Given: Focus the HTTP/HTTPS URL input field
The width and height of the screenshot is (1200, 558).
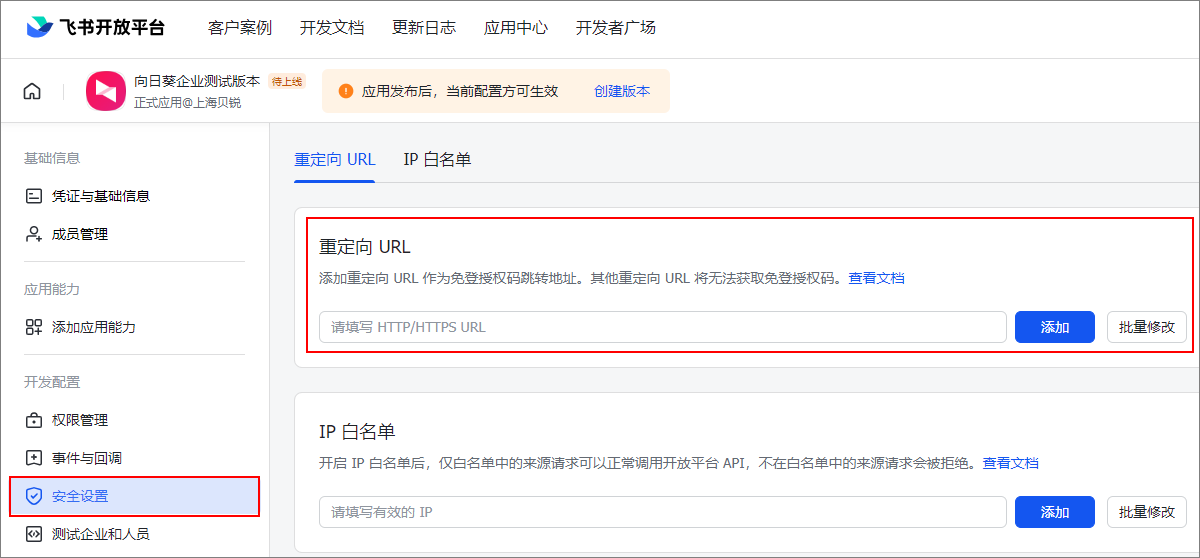Looking at the screenshot, I should point(663,327).
